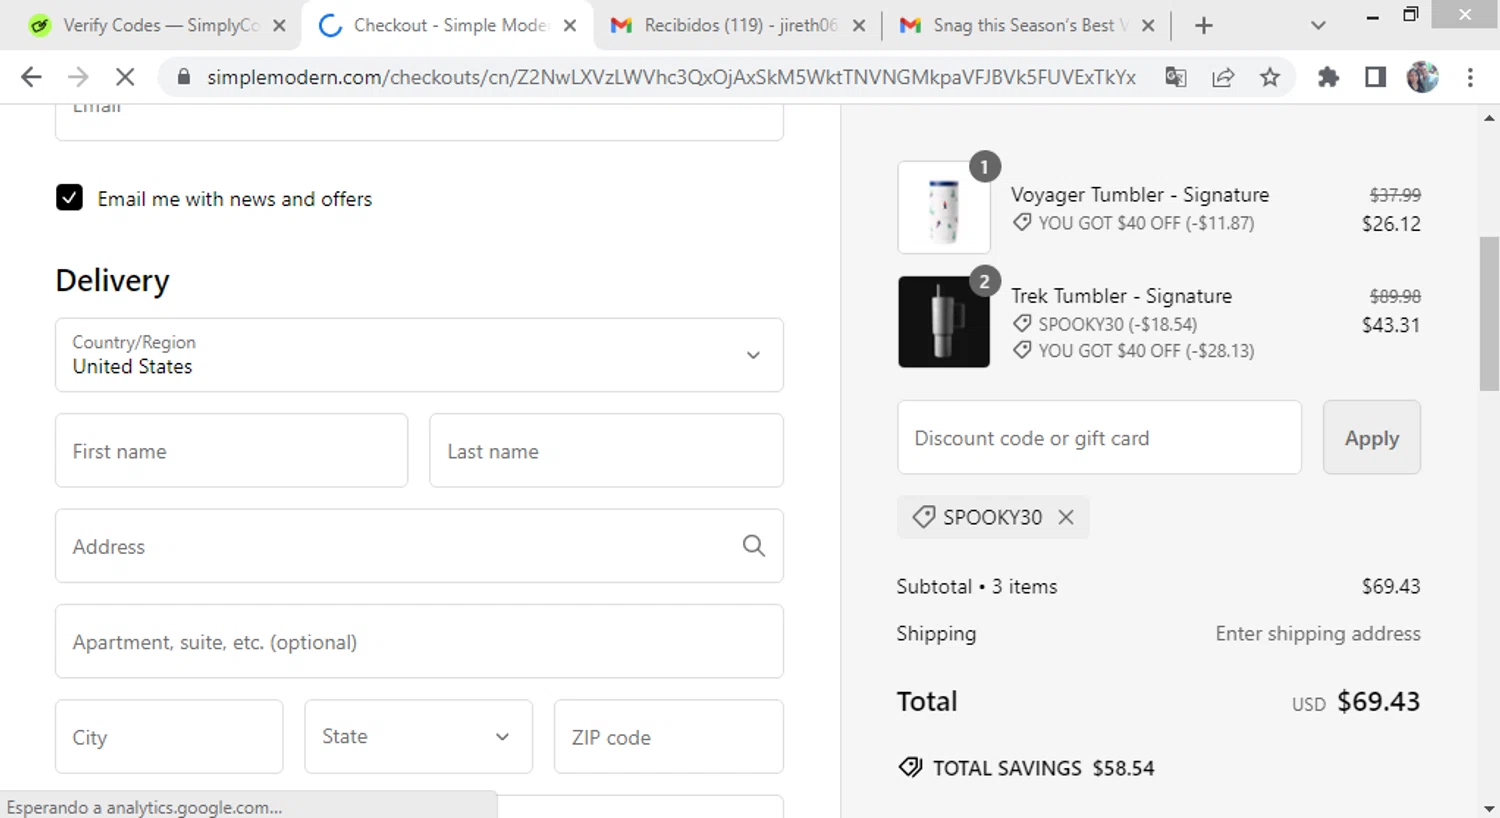Open the Chrome three-dot menu

click(1470, 77)
